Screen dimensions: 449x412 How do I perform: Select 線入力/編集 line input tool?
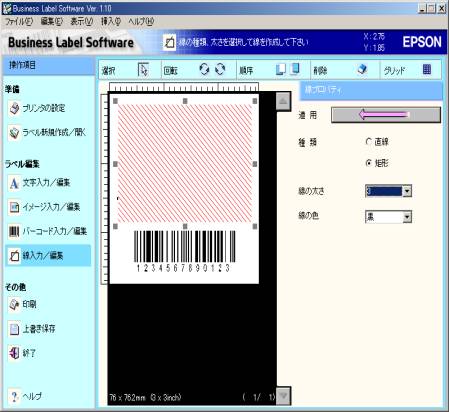pyautogui.click(x=48, y=255)
